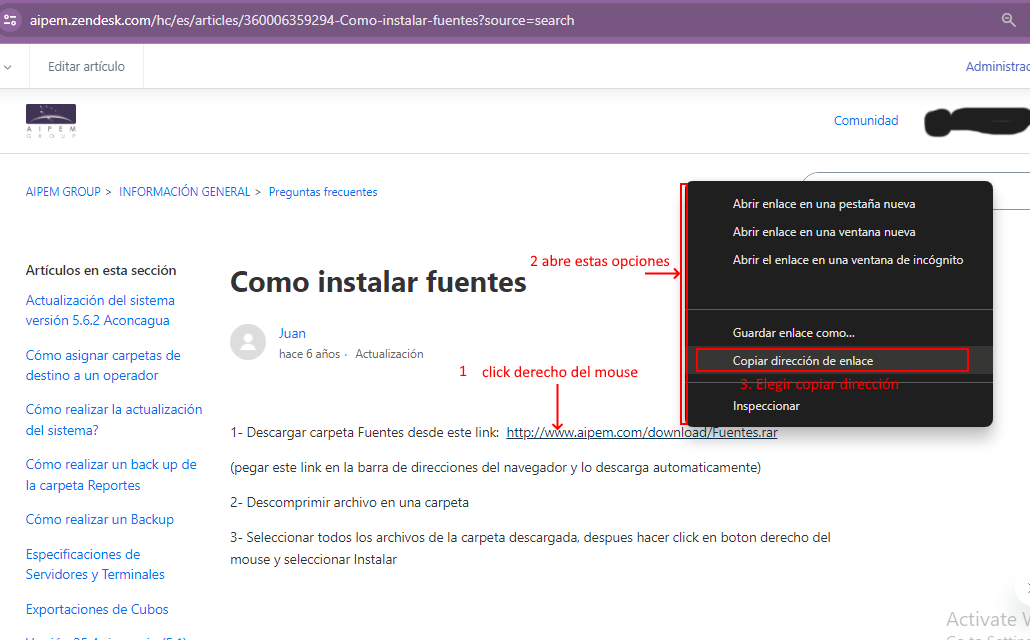This screenshot has height=640, width=1030.
Task: Click Juan's avatar image
Action: click(248, 342)
